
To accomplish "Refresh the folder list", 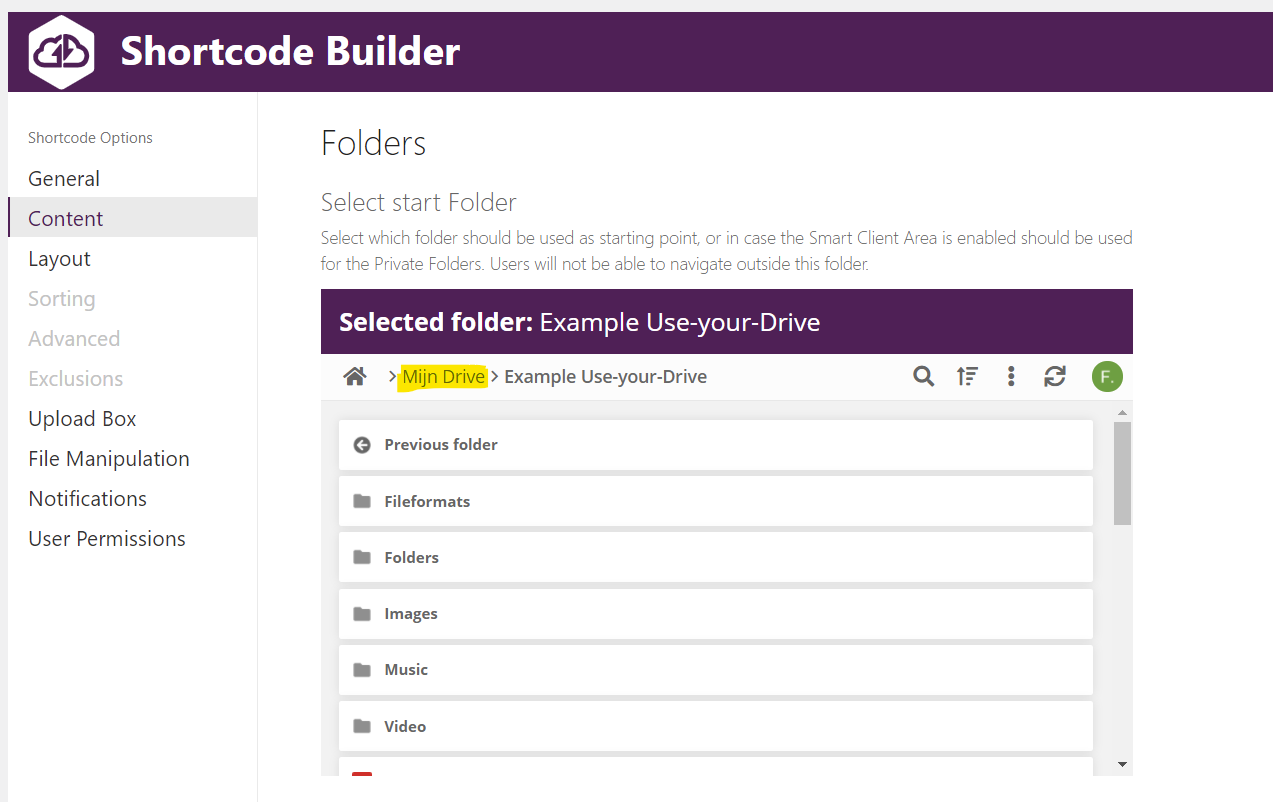I will click(x=1054, y=377).
